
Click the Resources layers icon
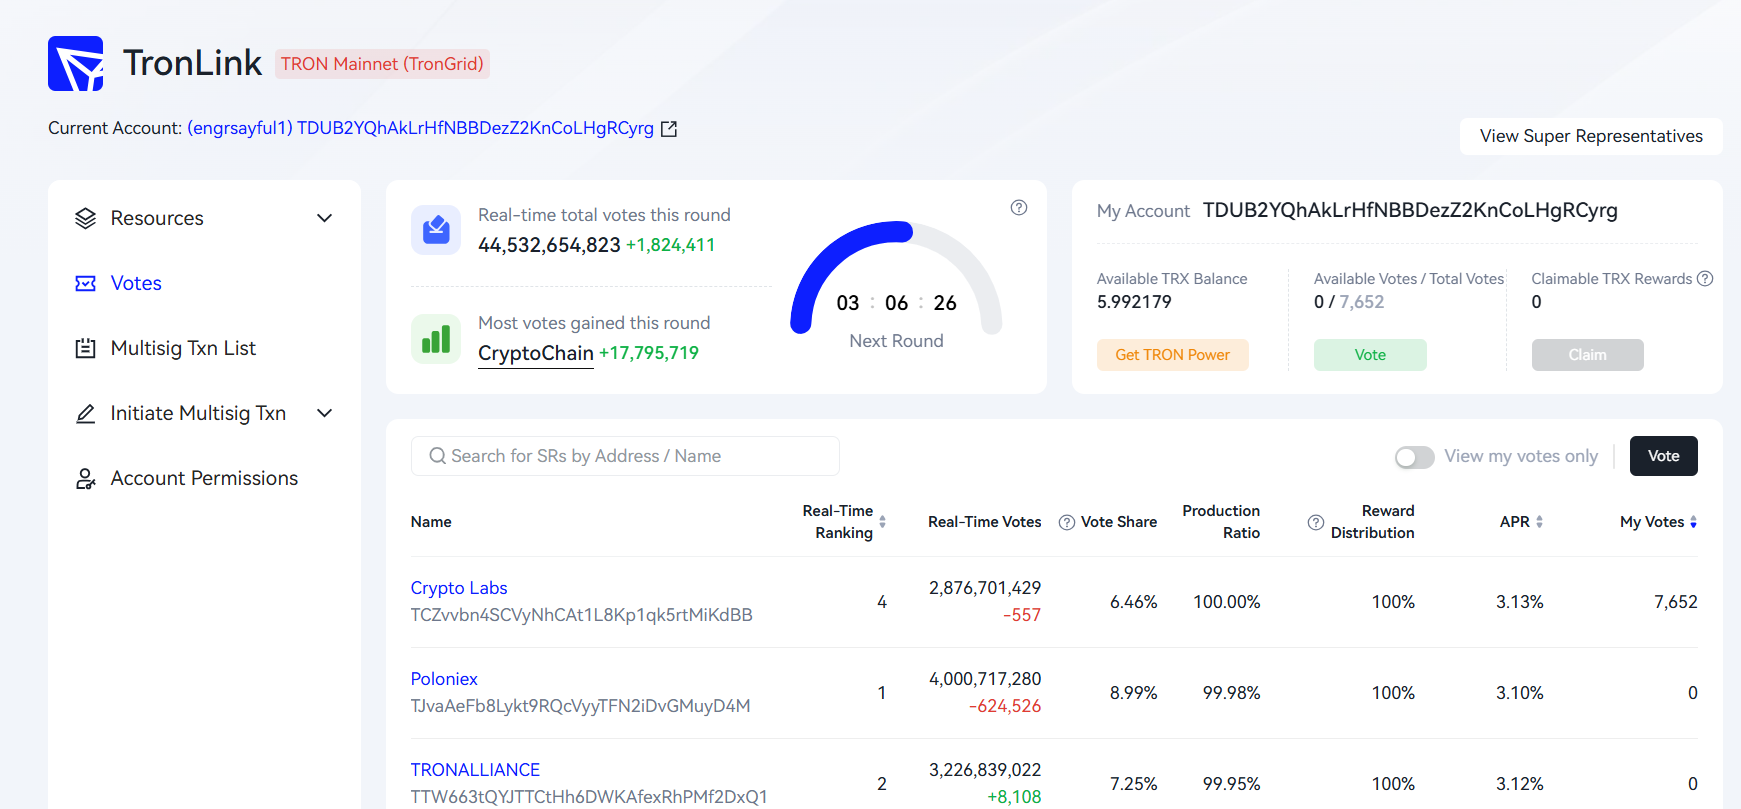pos(86,218)
